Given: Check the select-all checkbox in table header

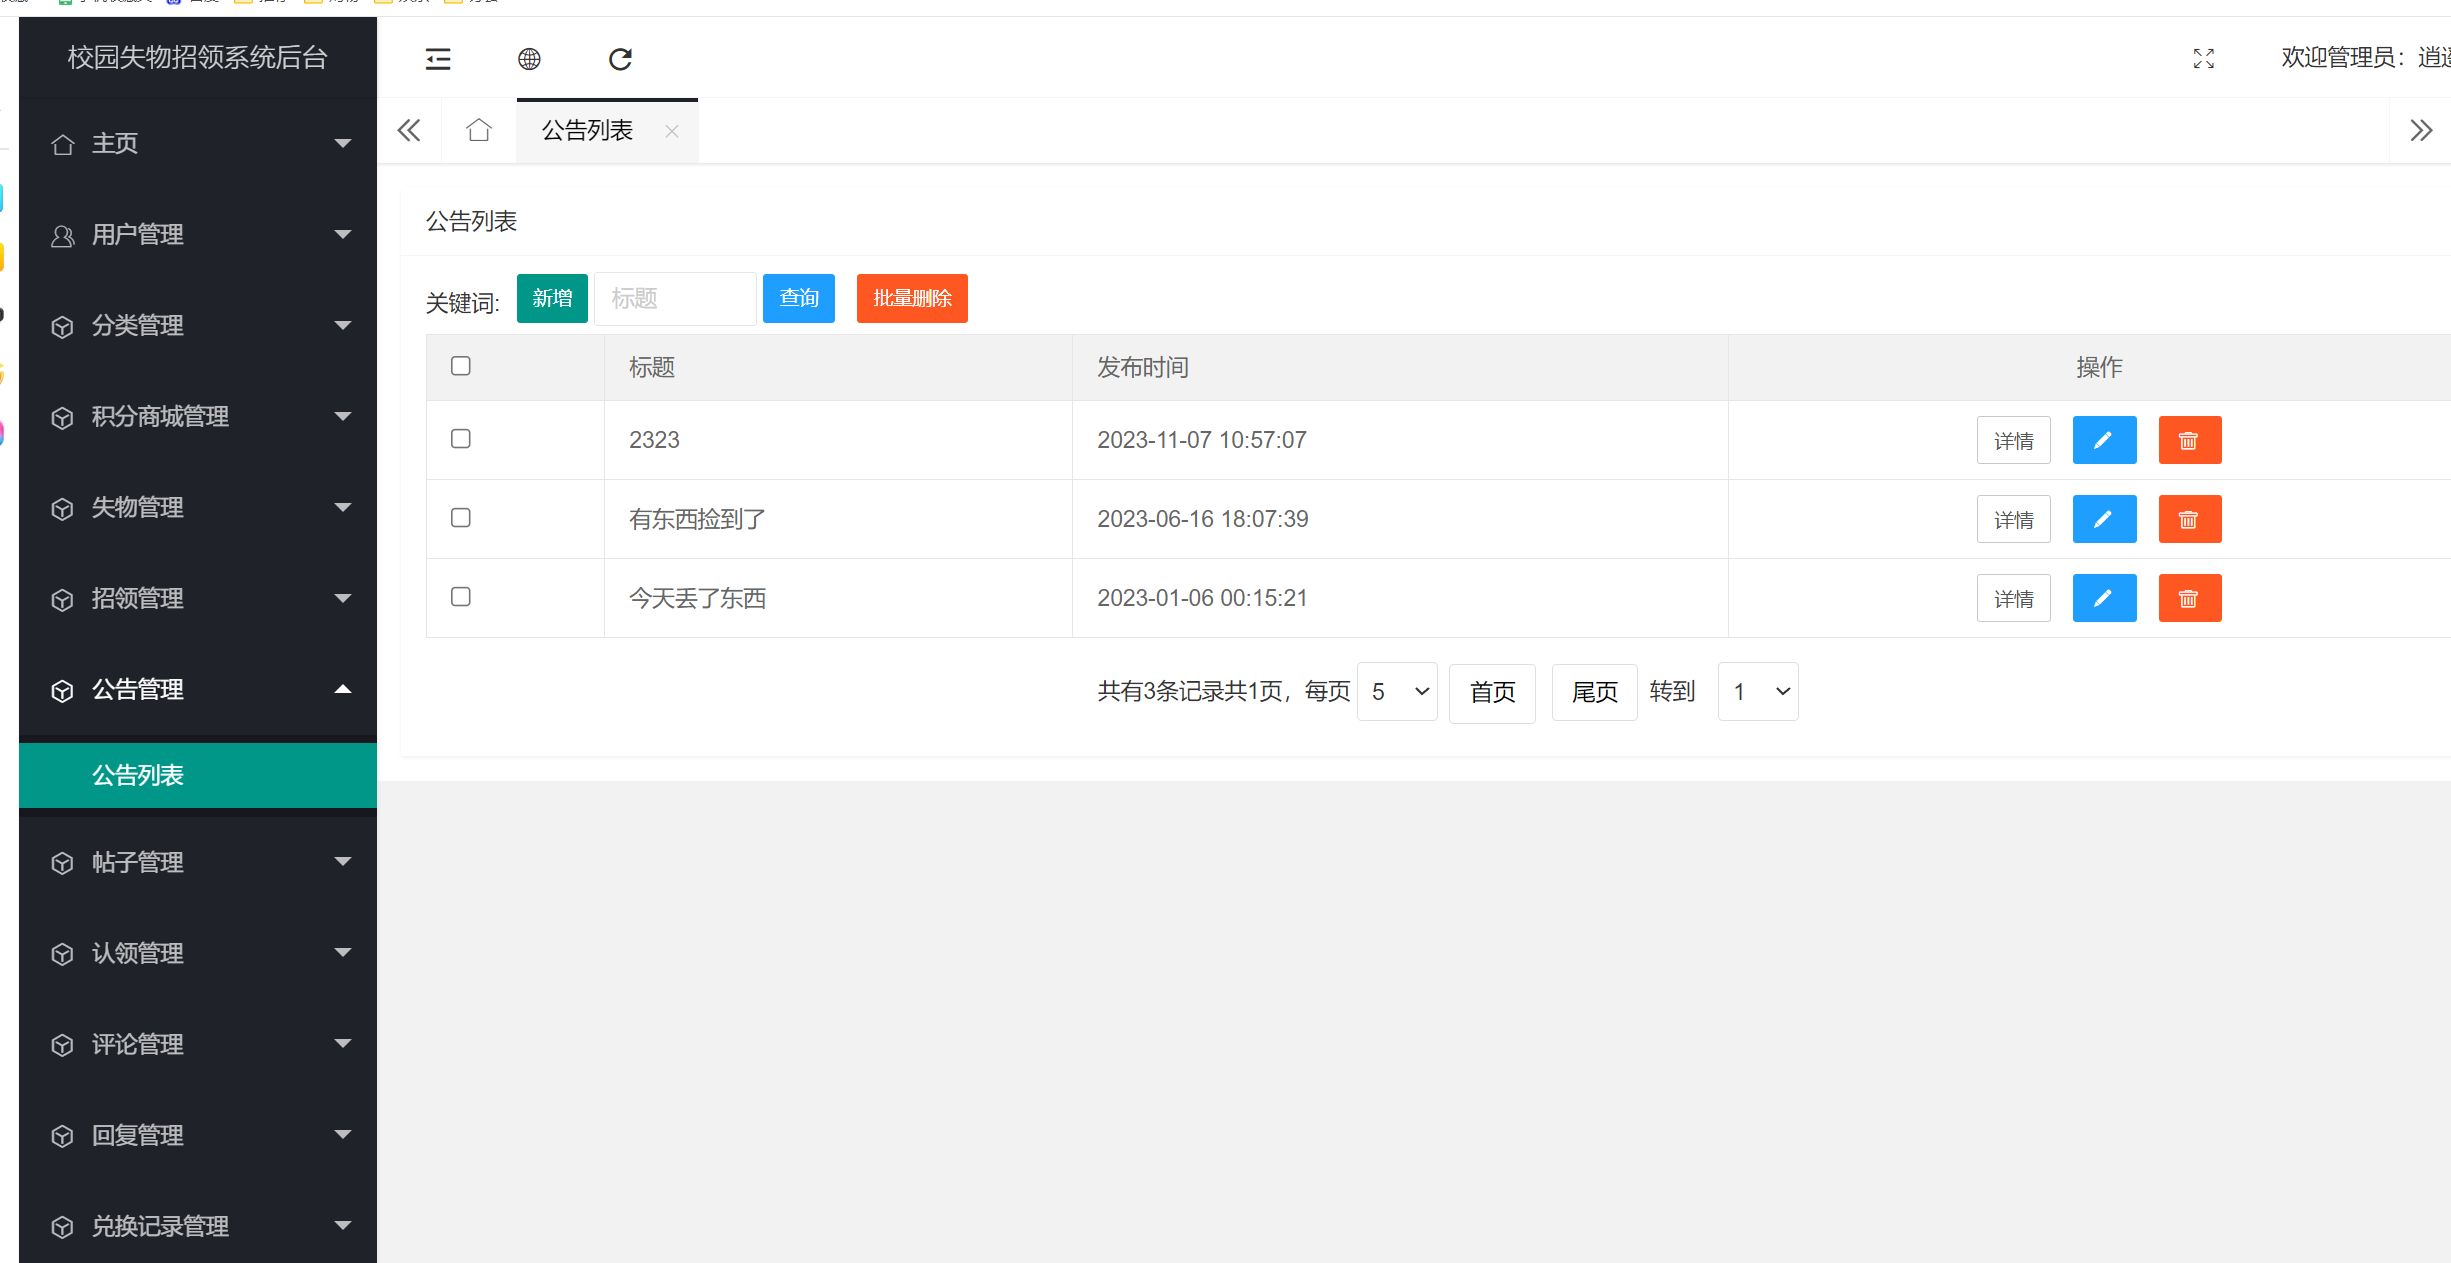Looking at the screenshot, I should tap(460, 366).
